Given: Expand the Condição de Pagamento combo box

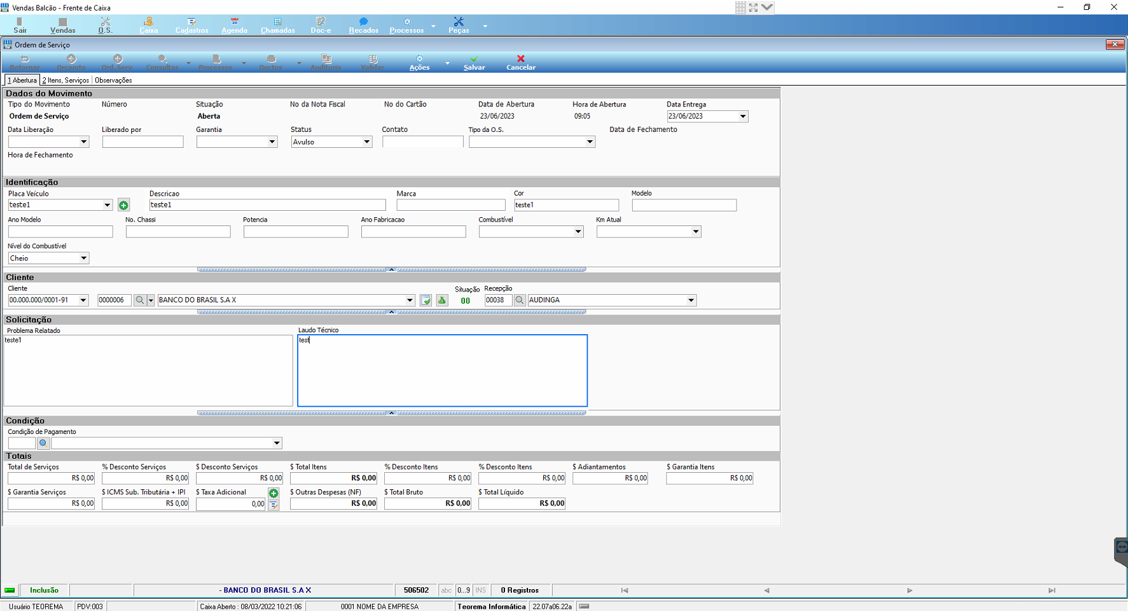Looking at the screenshot, I should point(276,443).
